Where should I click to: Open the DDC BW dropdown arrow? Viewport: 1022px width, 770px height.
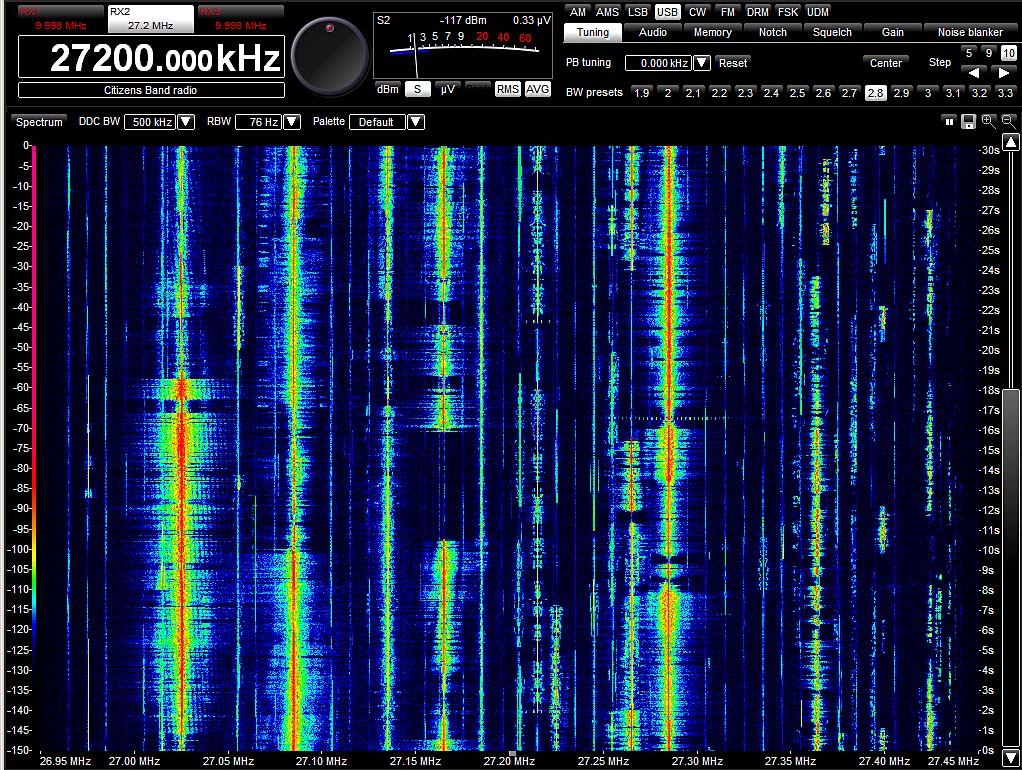coord(186,121)
